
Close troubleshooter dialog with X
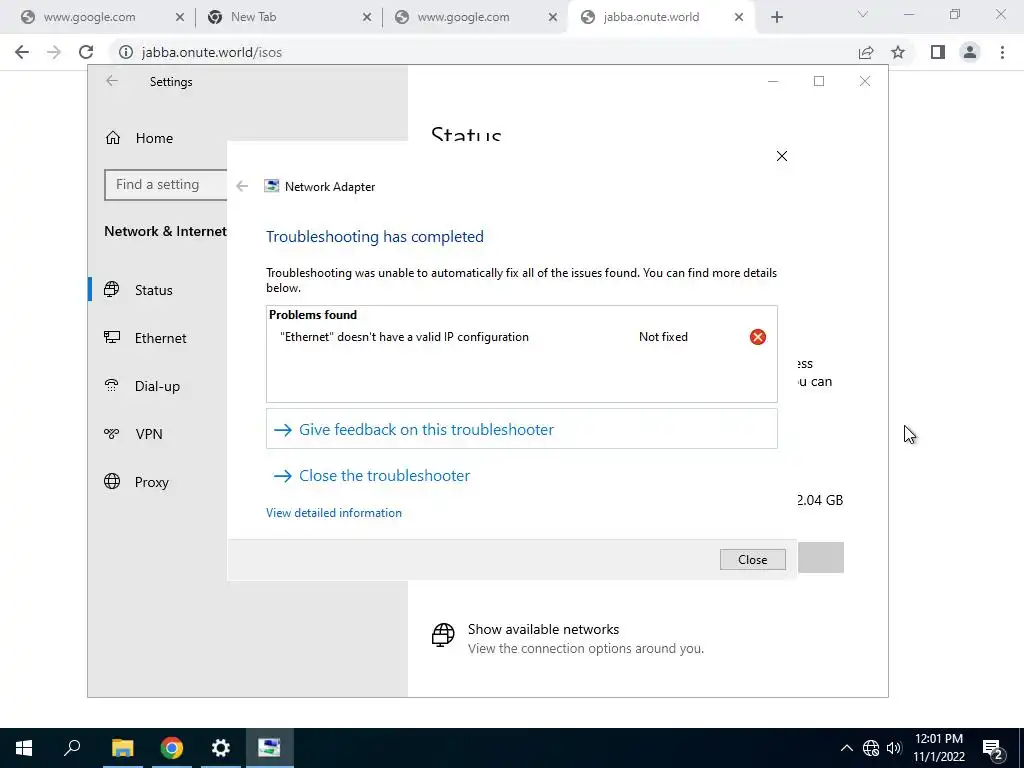click(782, 156)
